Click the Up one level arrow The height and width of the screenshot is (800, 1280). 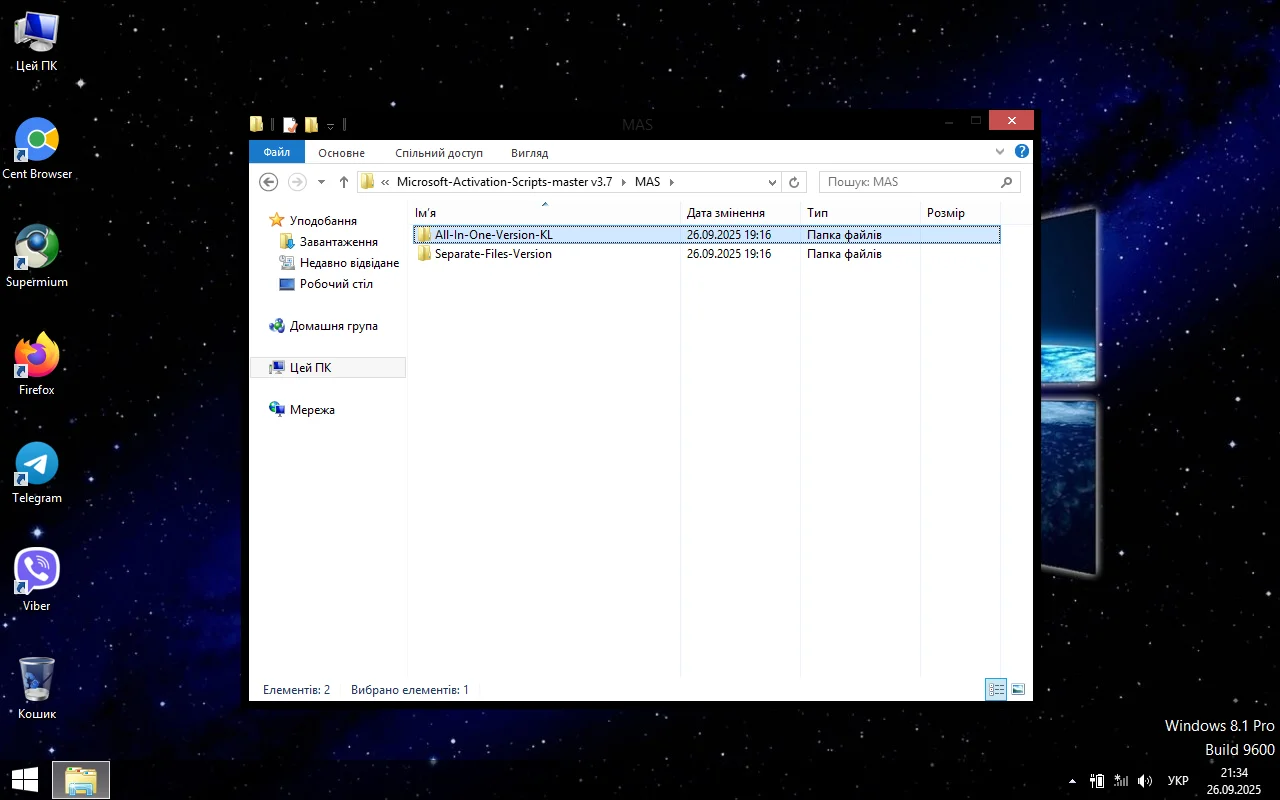(x=344, y=182)
